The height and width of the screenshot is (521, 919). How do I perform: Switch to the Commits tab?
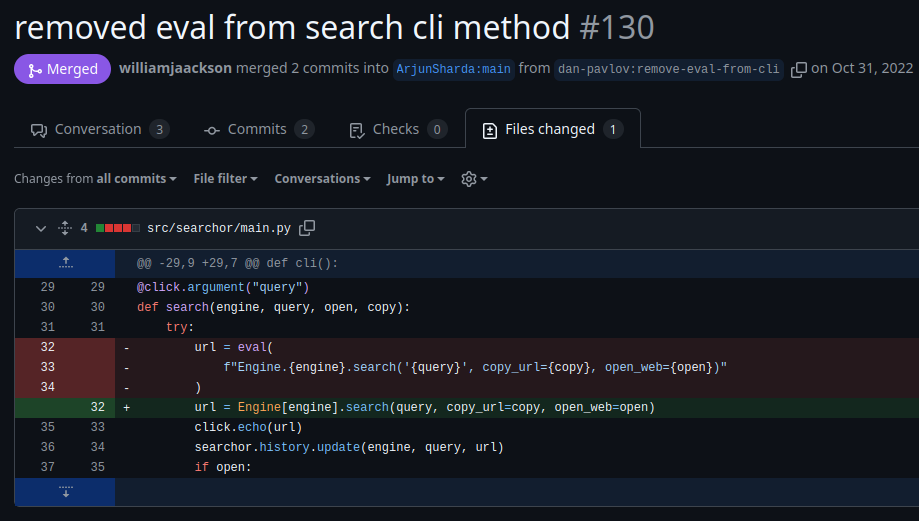258,129
